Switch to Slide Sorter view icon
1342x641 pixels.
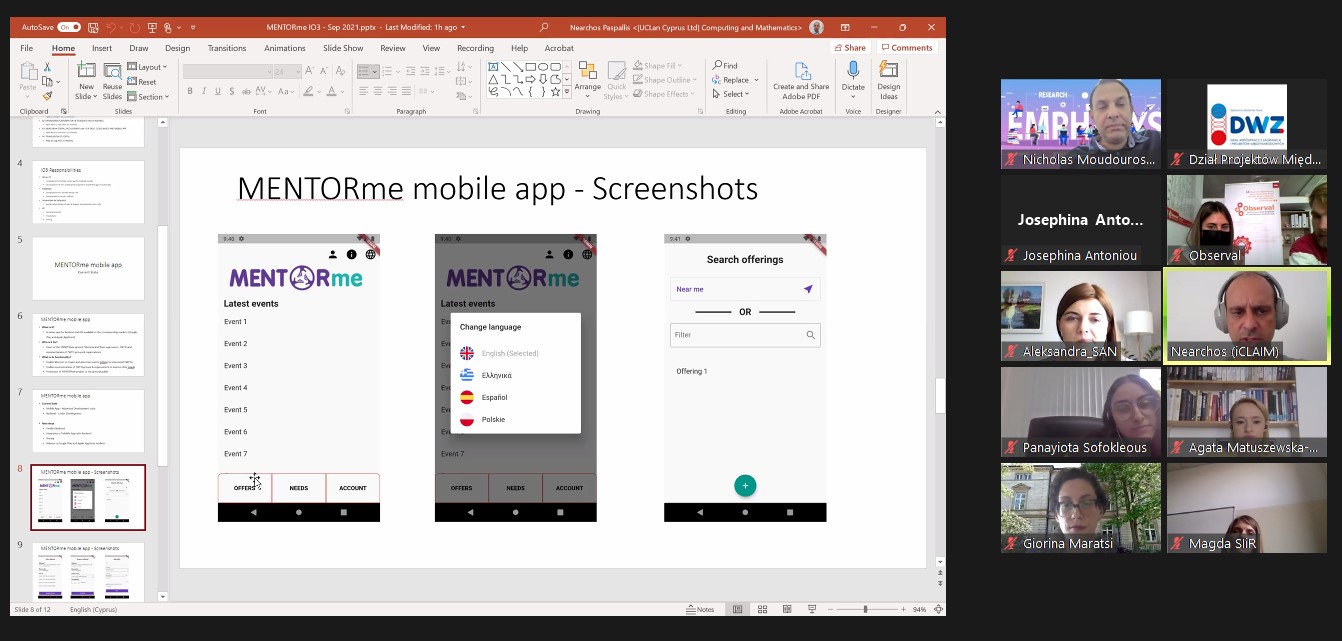click(x=762, y=609)
